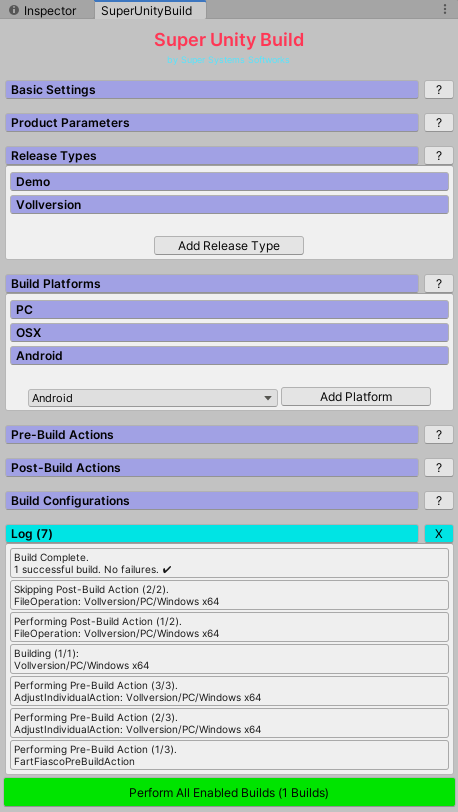Image resolution: width=458 pixels, height=812 pixels.
Task: Open help for Basic Settings
Action: click(x=439, y=90)
